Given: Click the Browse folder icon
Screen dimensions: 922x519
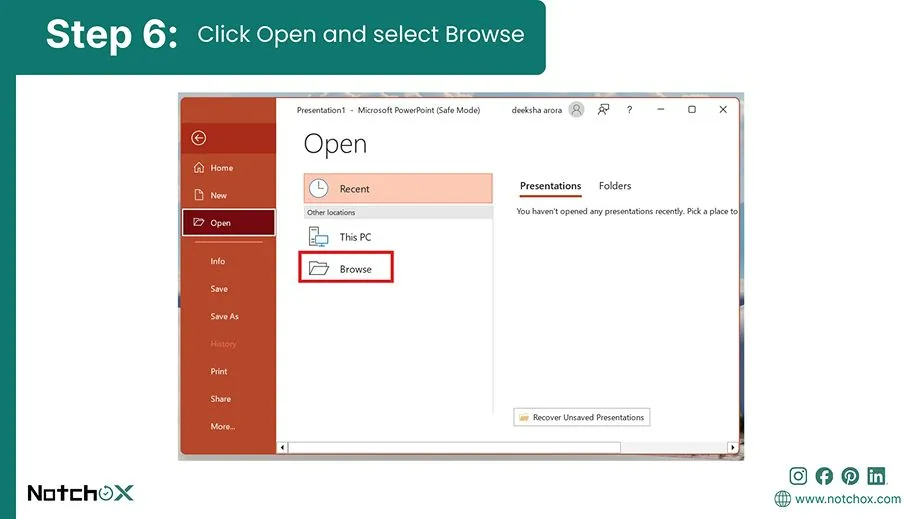Looking at the screenshot, I should 319,269.
